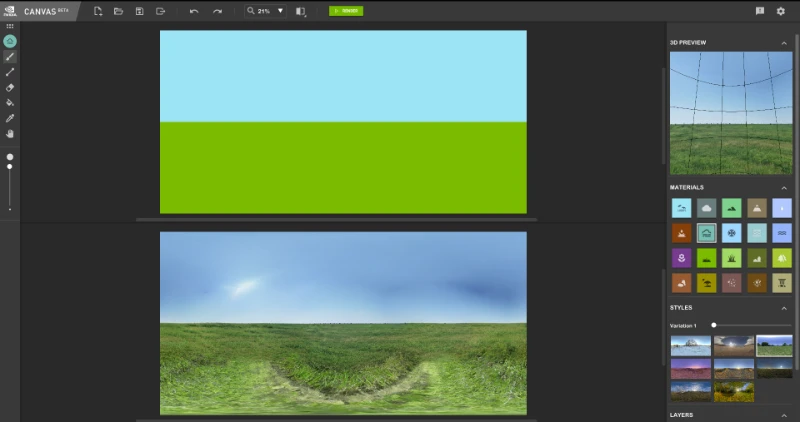This screenshot has height=422, width=800.
Task: Open the feedback icon at top right
Action: 760,11
